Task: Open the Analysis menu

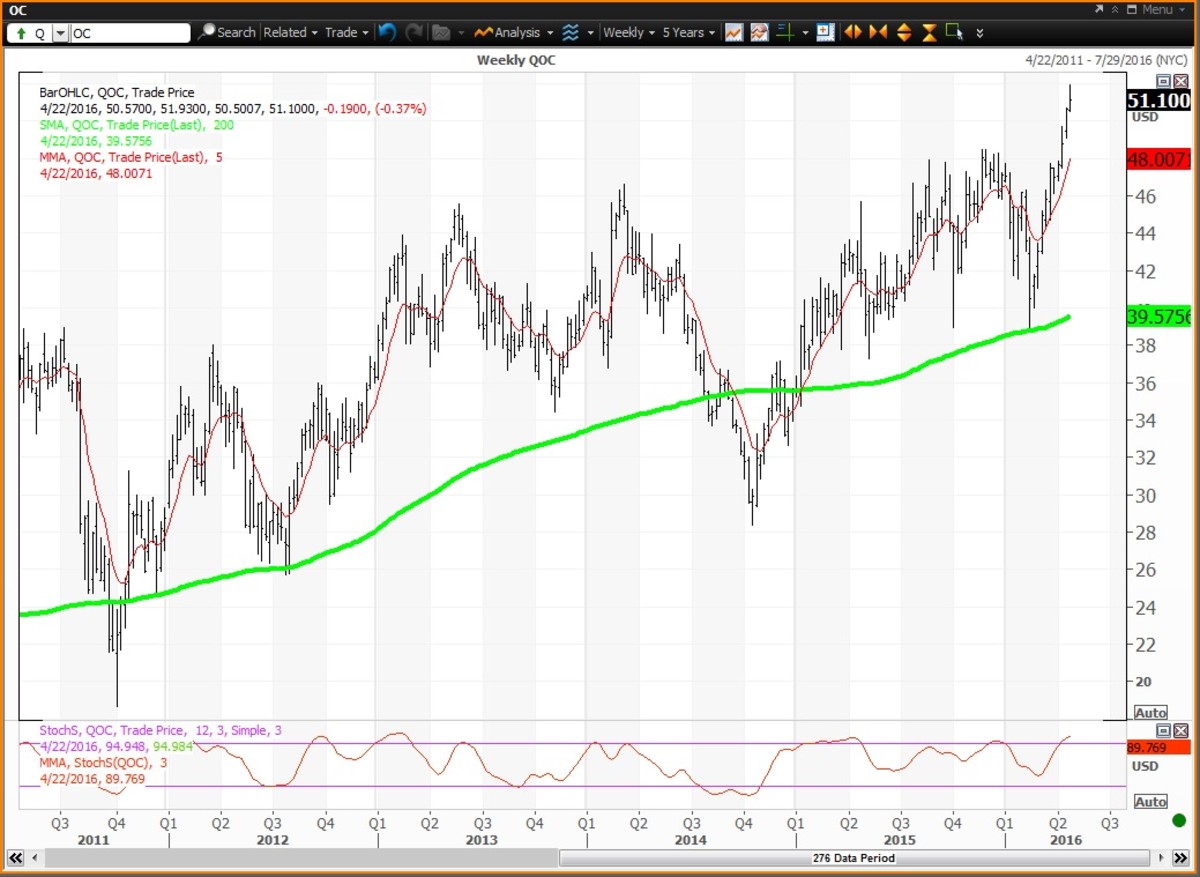Action: click(514, 32)
